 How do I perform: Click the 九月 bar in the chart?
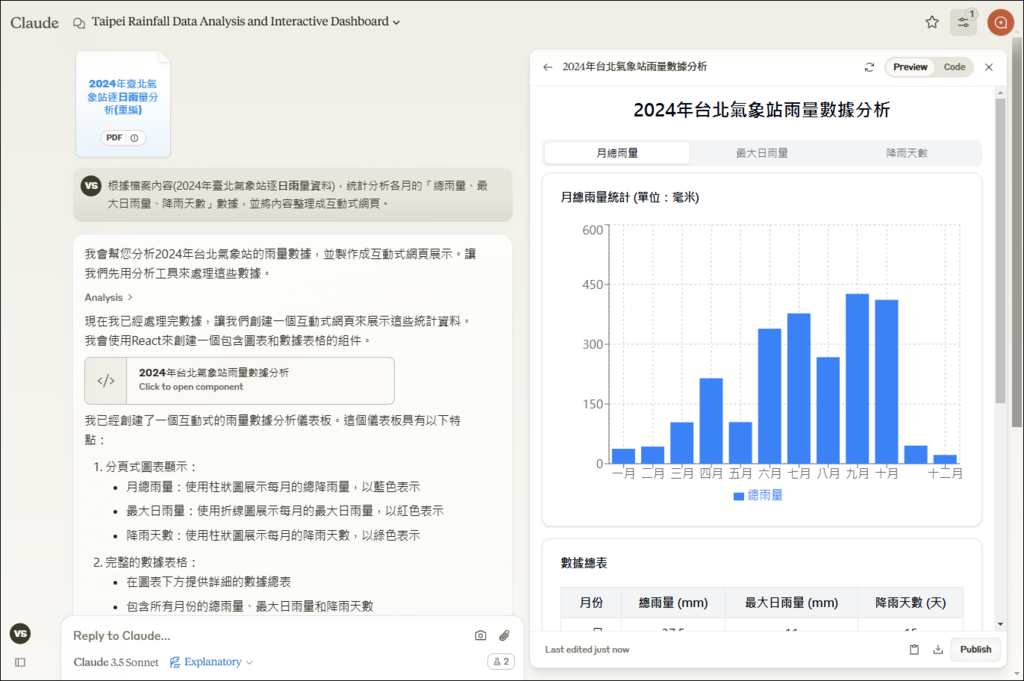pos(857,379)
